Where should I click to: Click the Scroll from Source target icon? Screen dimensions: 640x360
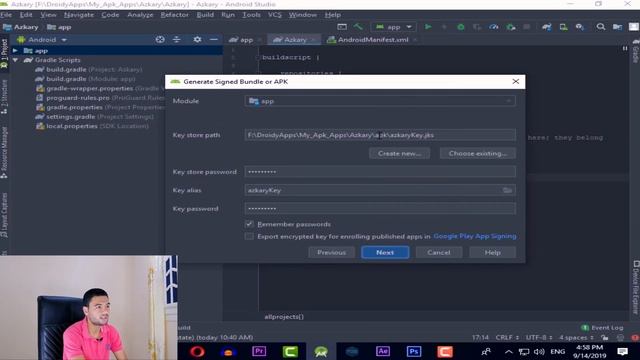coord(160,40)
